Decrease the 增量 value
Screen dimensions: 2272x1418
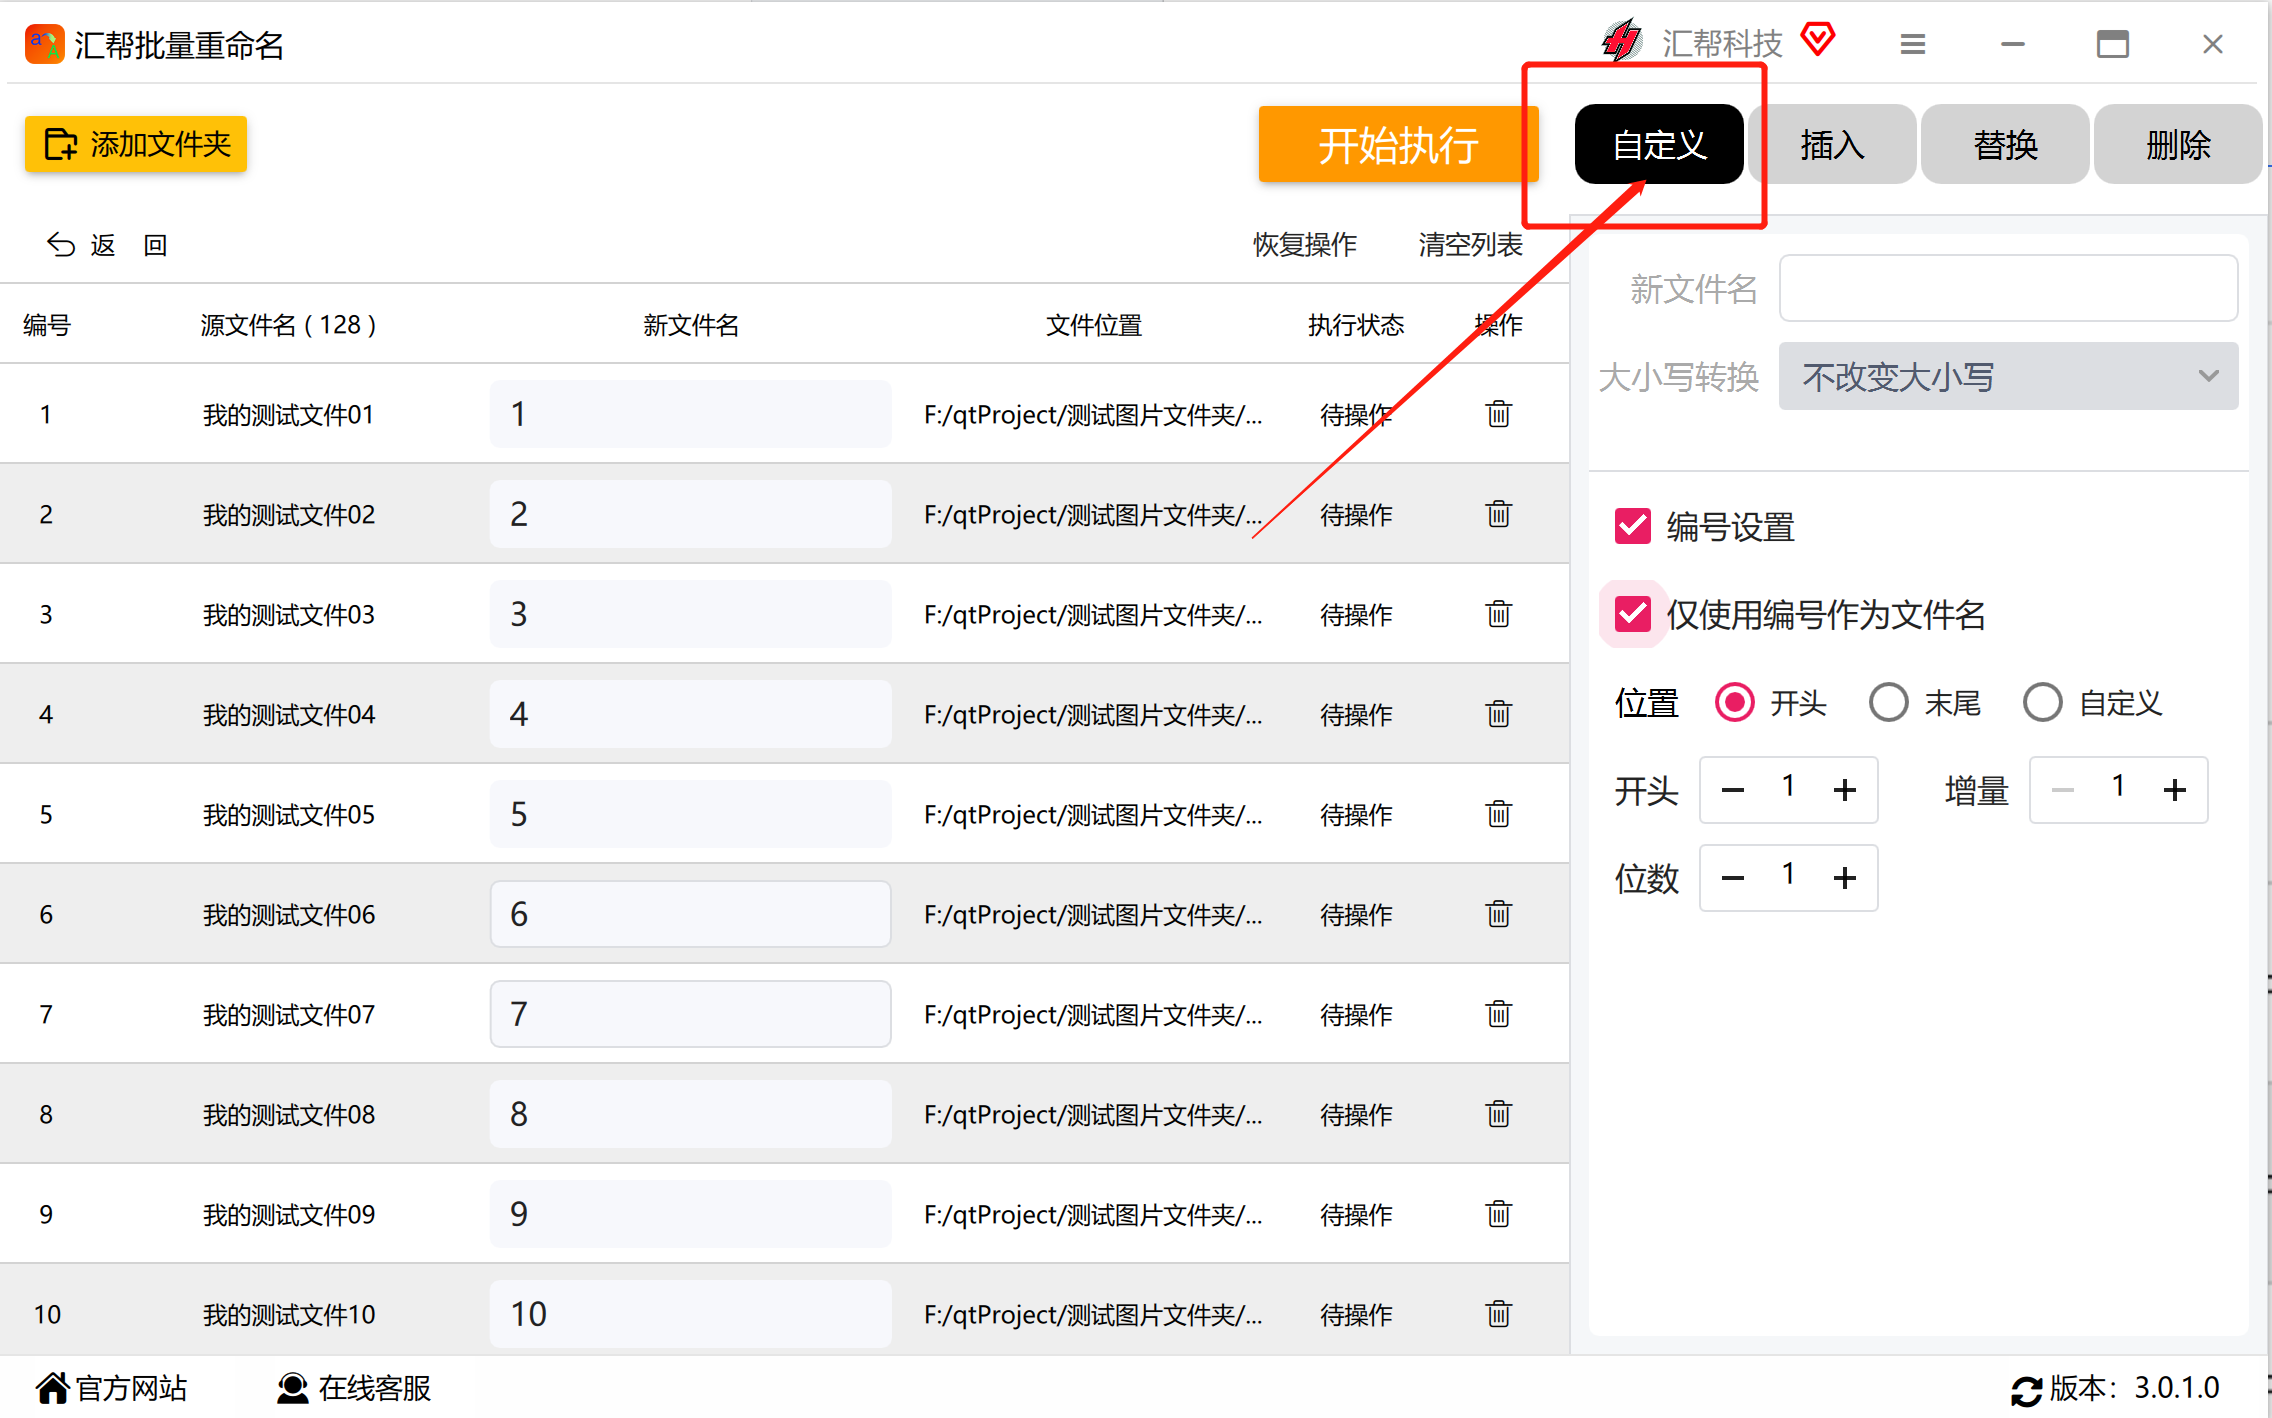pos(2063,790)
